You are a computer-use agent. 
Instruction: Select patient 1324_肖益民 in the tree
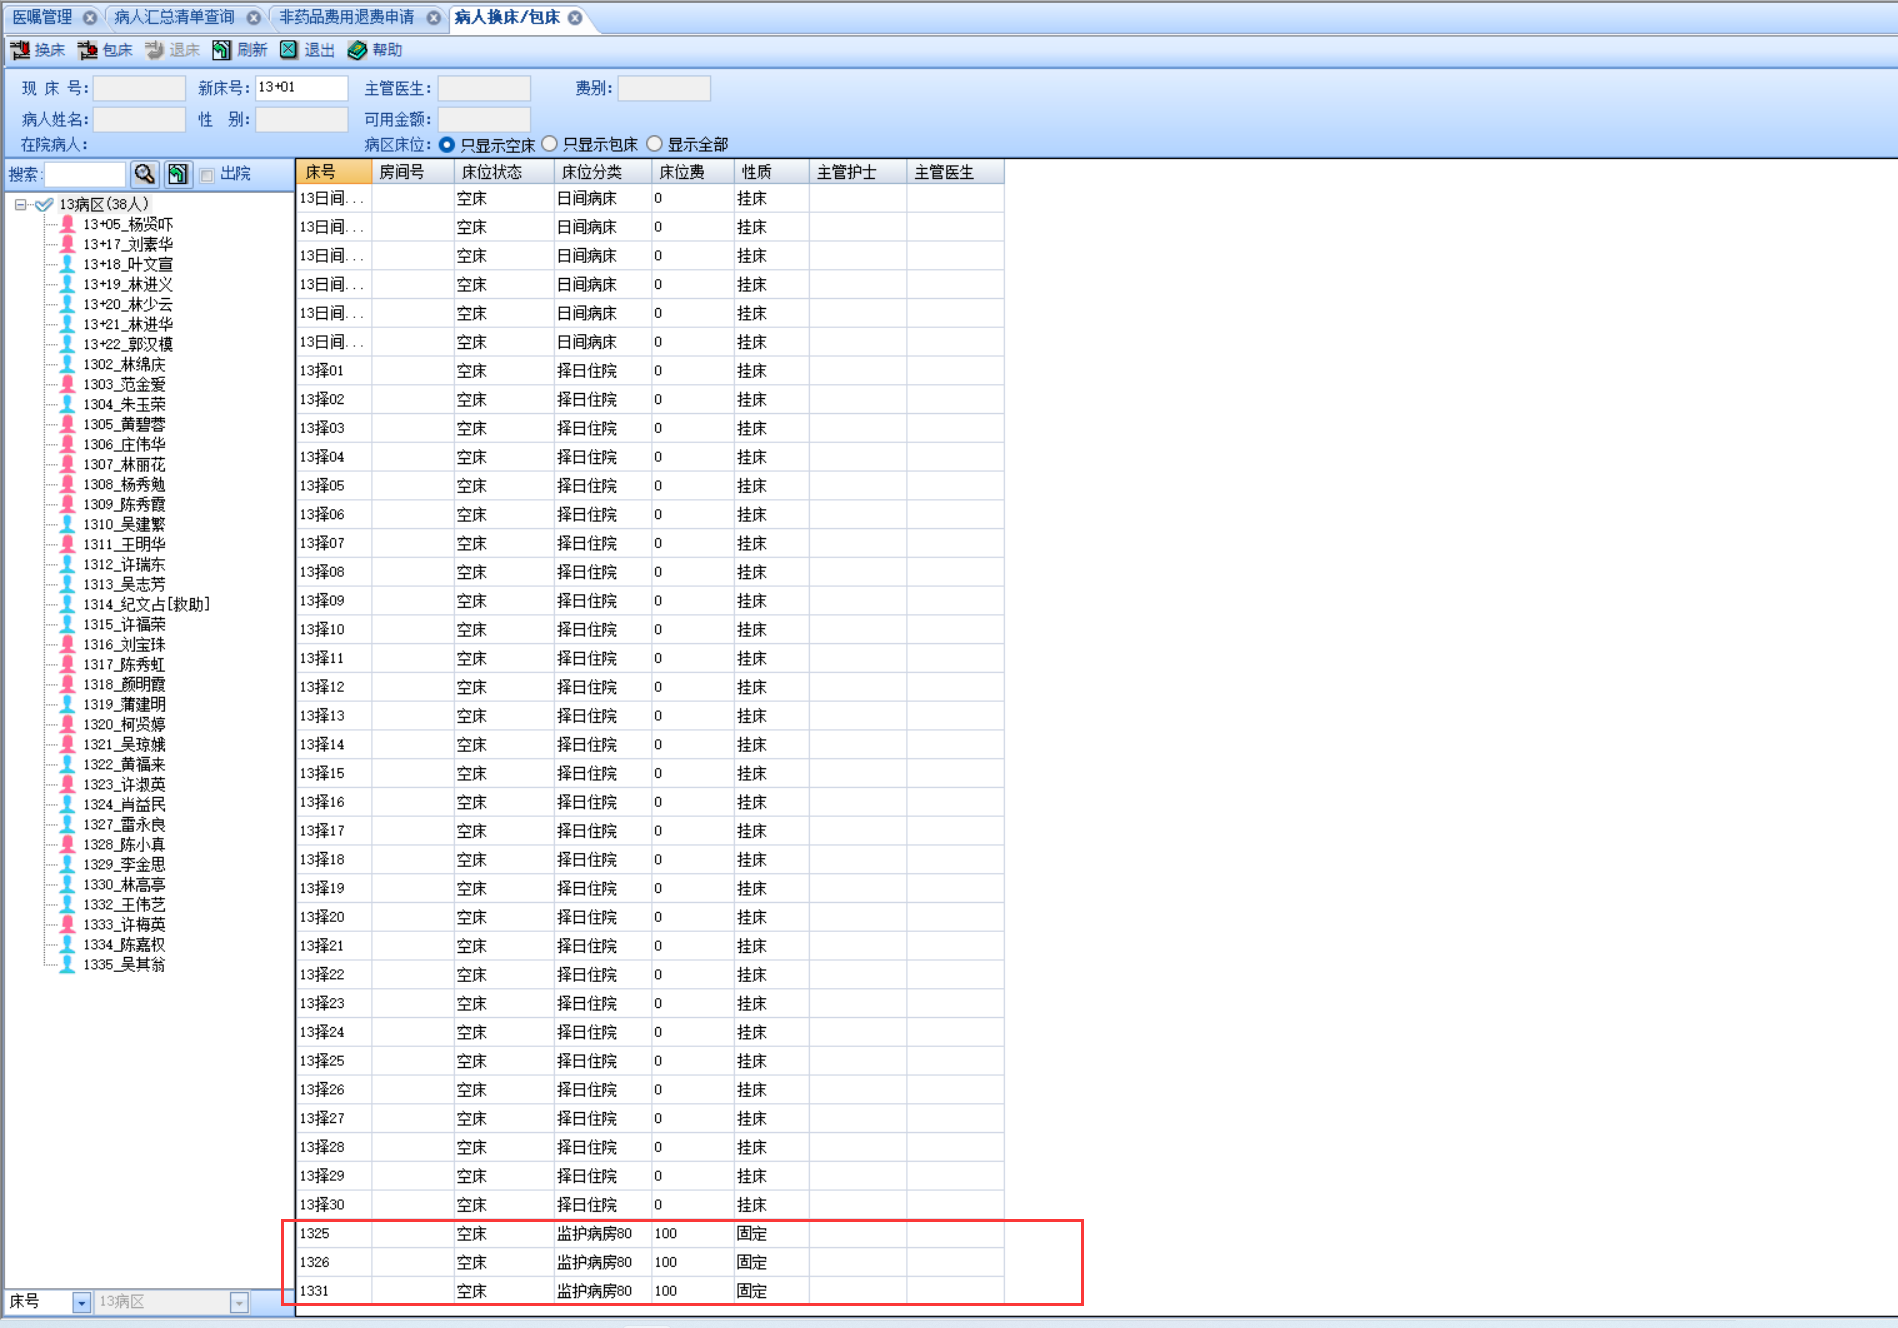click(124, 804)
